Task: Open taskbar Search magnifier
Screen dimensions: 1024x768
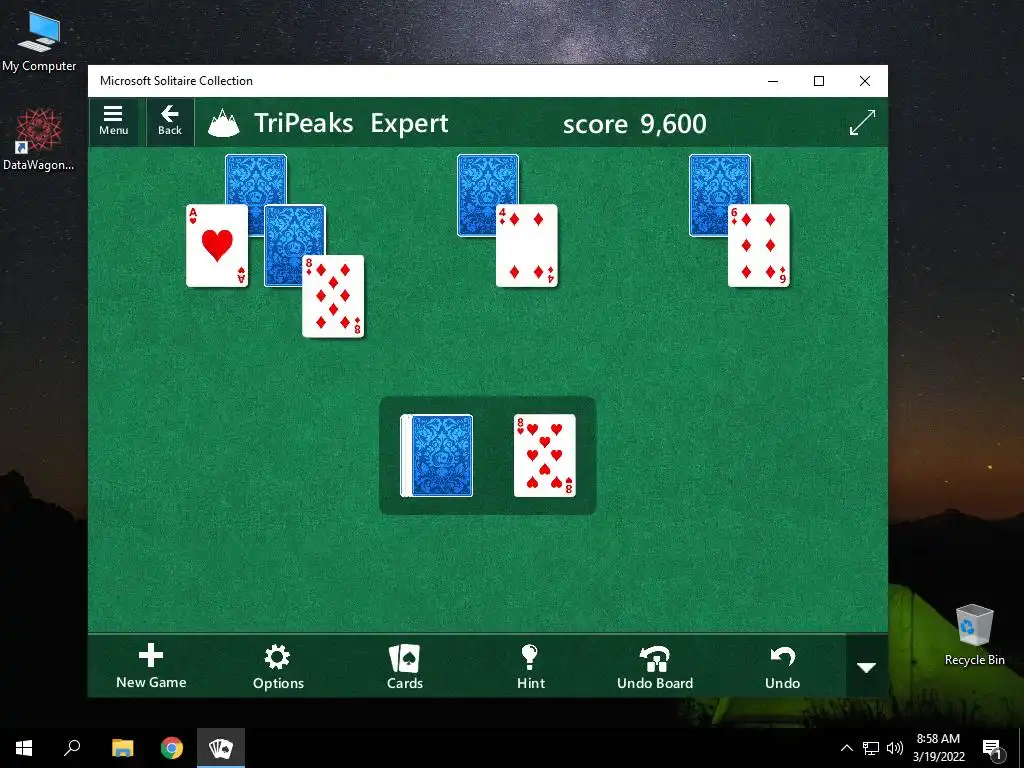Action: (x=72, y=748)
